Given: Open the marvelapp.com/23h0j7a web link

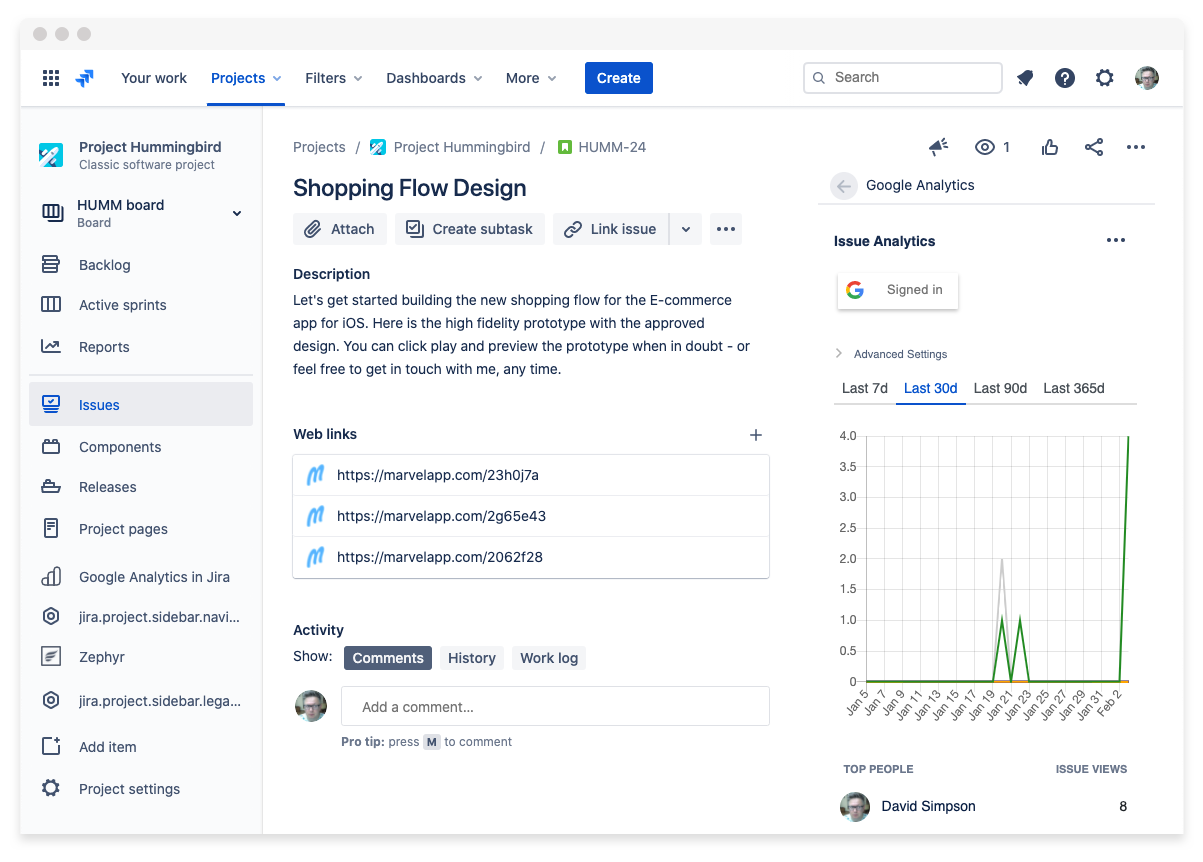Looking at the screenshot, I should pos(438,475).
